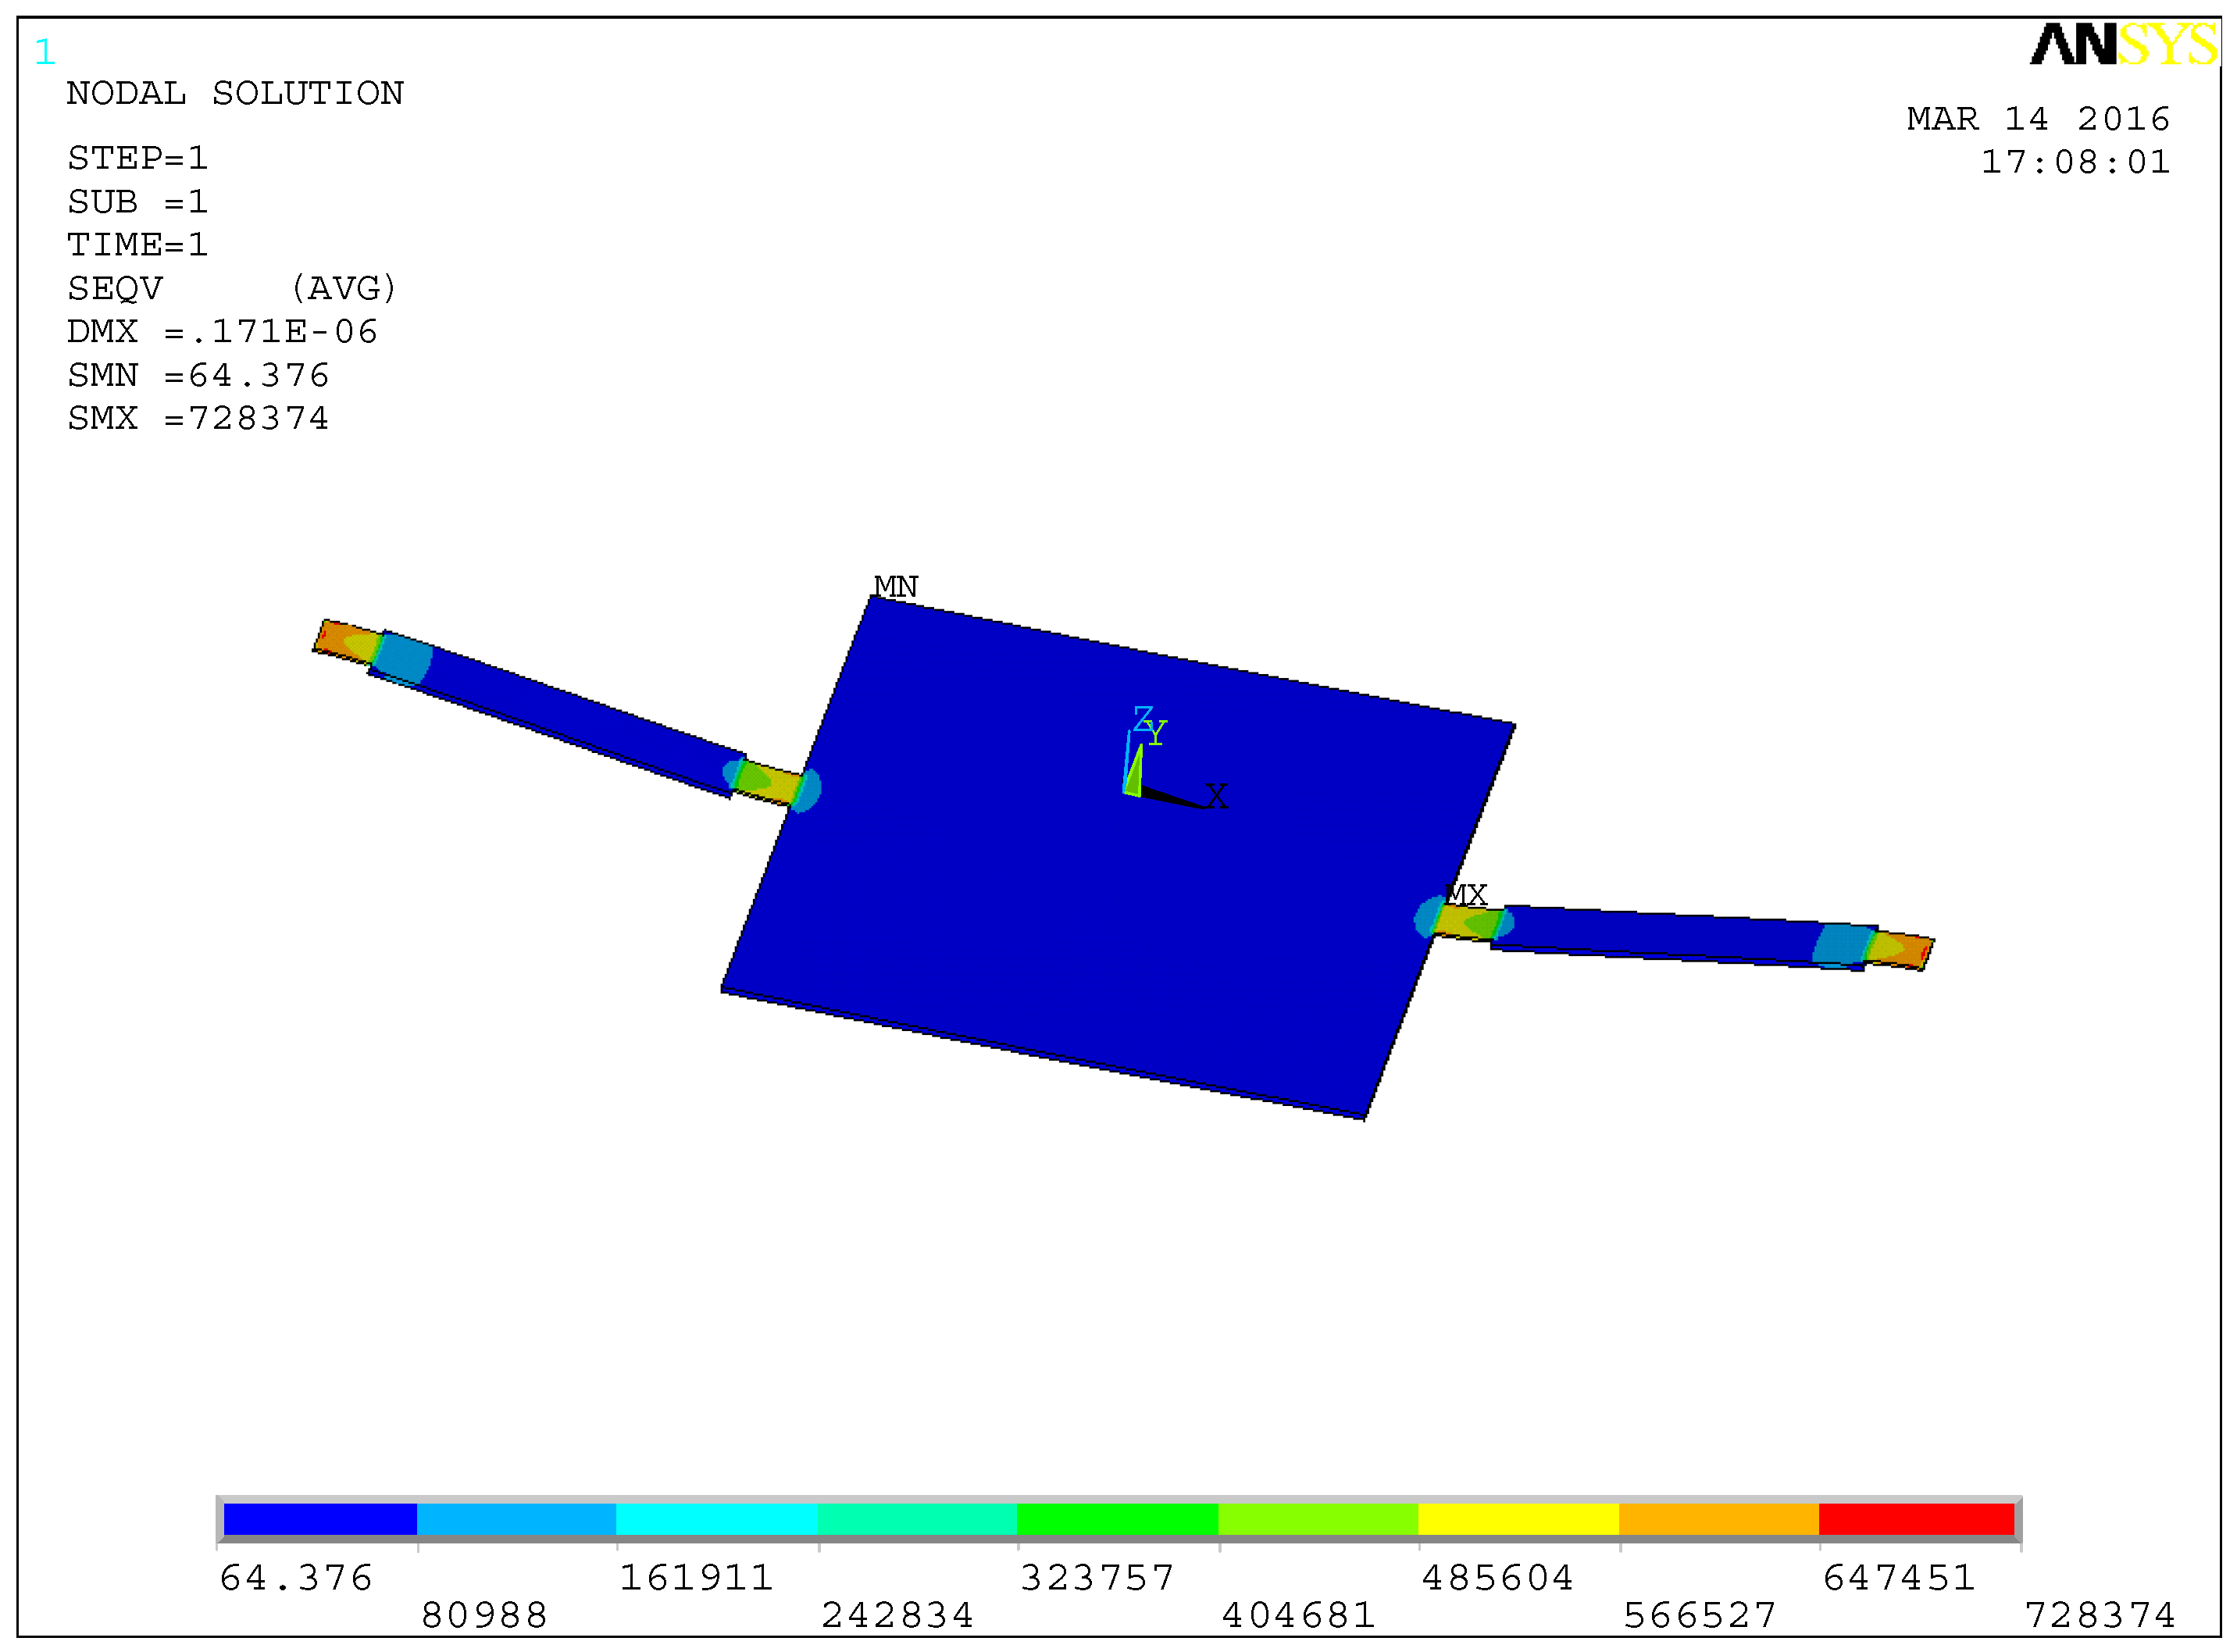Screen dimensions: 2237x1652
Task: Click the ANSYS logo in the corner
Action: point(2122,45)
